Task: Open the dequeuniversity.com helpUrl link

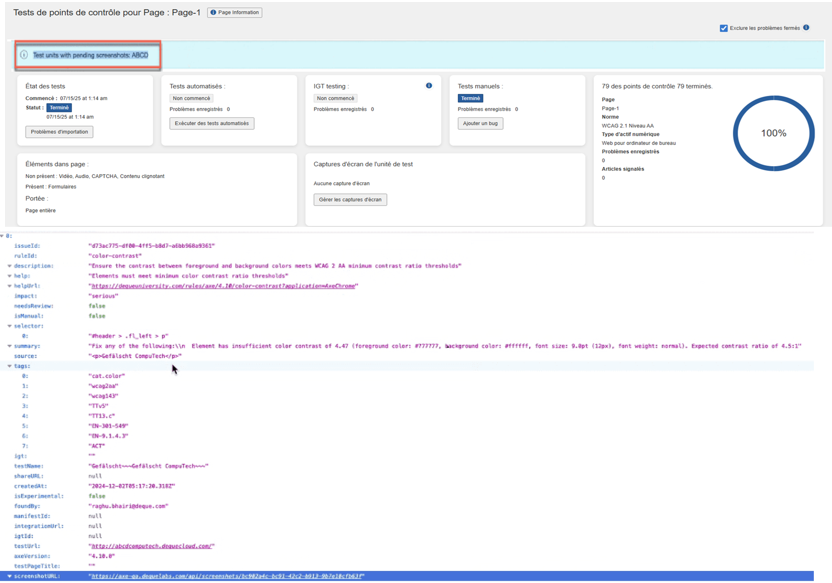Action: point(223,286)
